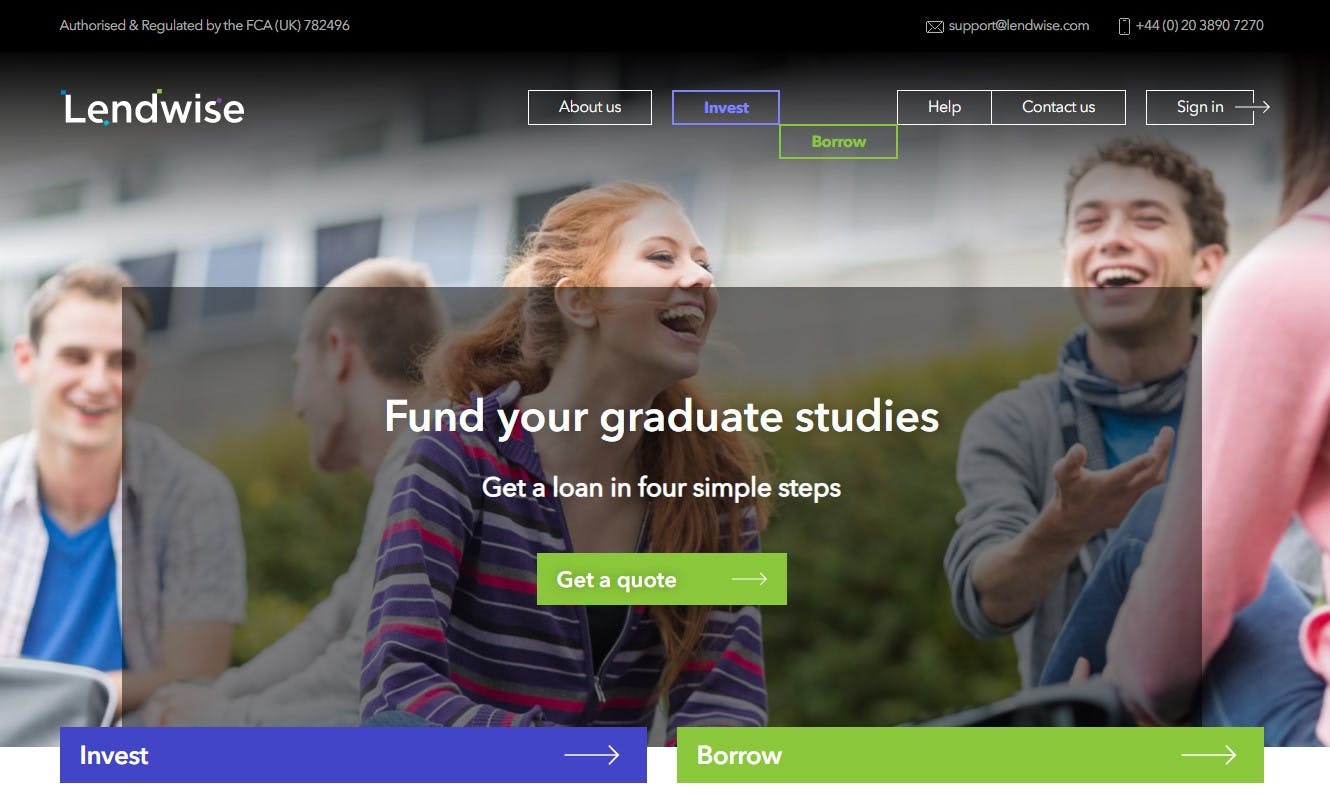
Task: Click the arrow beside Sign in
Action: (1252, 107)
